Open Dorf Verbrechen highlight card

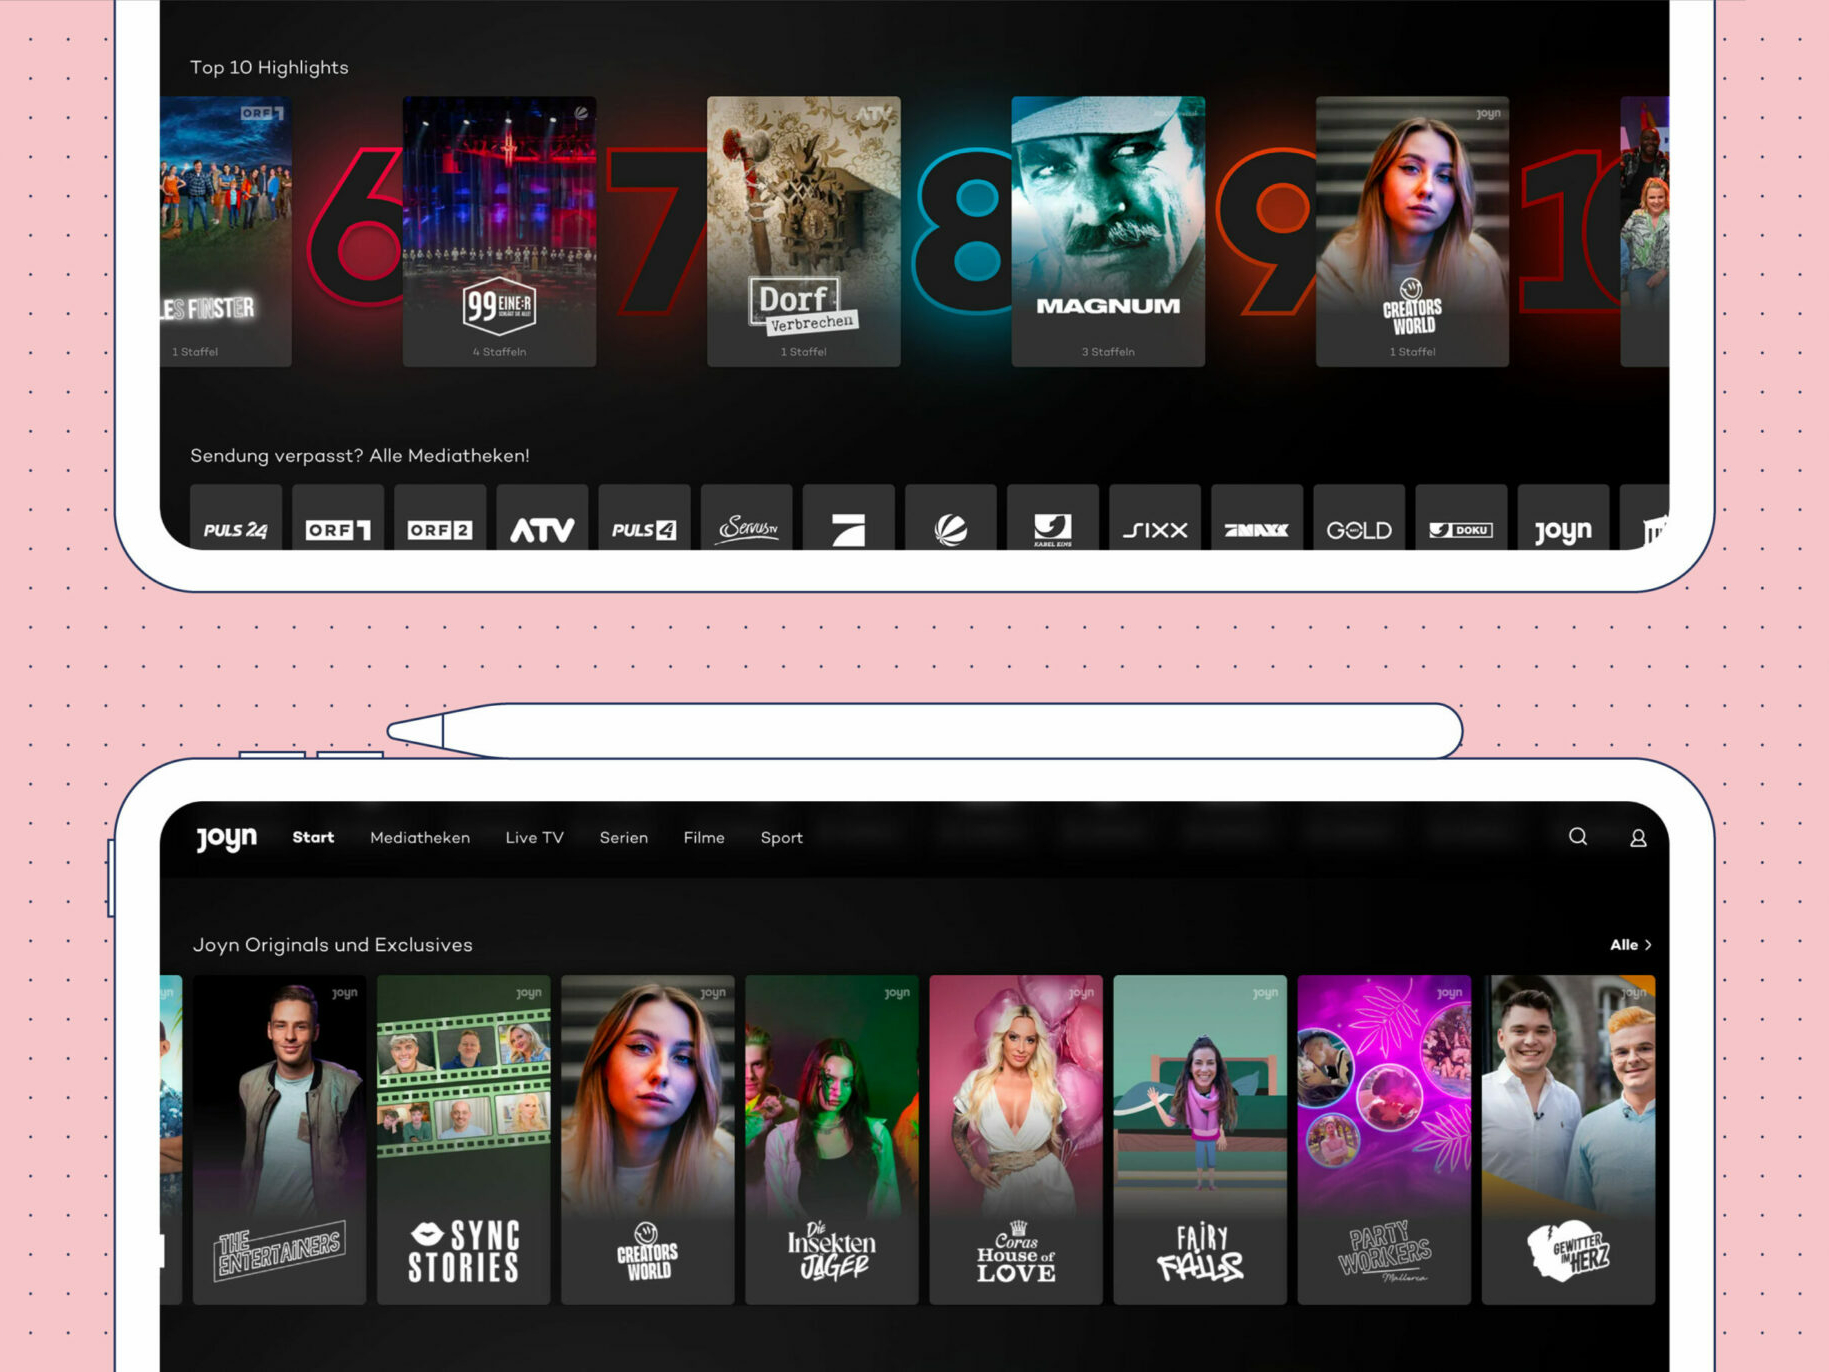(803, 231)
